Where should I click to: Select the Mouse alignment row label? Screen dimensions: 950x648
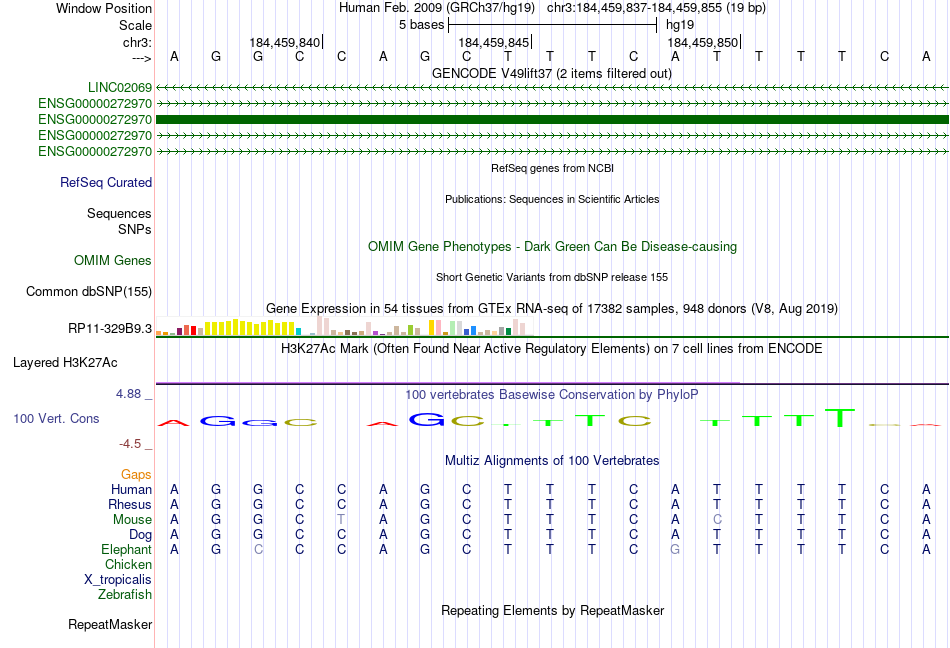[x=132, y=520]
